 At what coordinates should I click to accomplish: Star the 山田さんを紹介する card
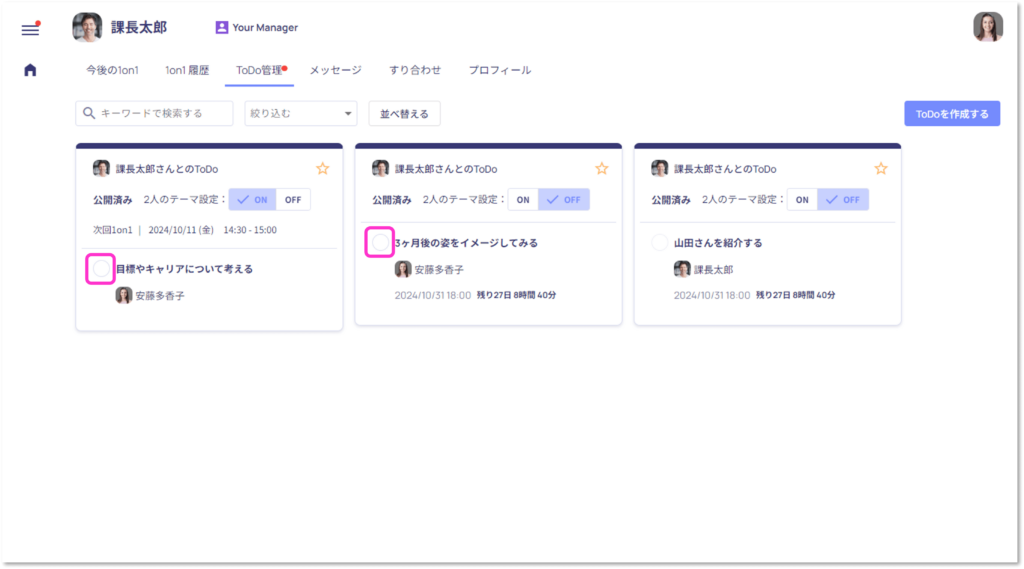tap(881, 169)
